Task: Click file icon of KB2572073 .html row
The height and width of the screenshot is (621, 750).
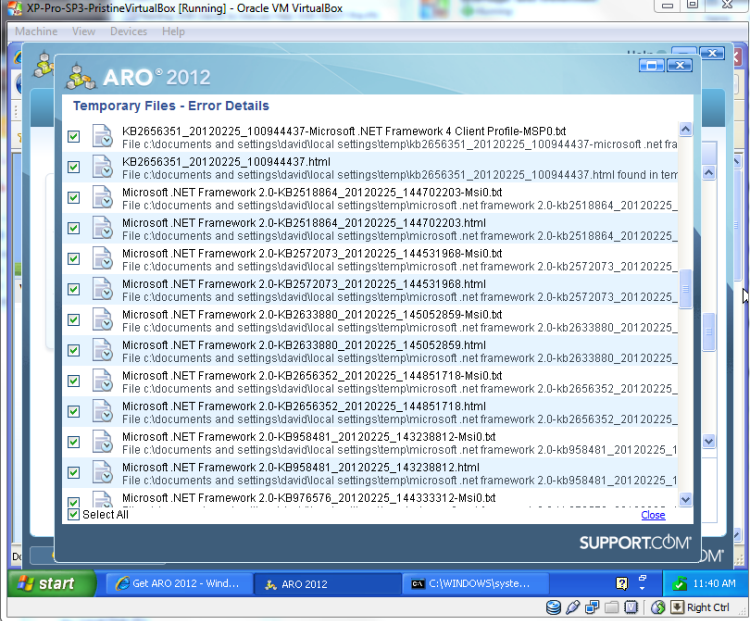Action: pyautogui.click(x=102, y=289)
